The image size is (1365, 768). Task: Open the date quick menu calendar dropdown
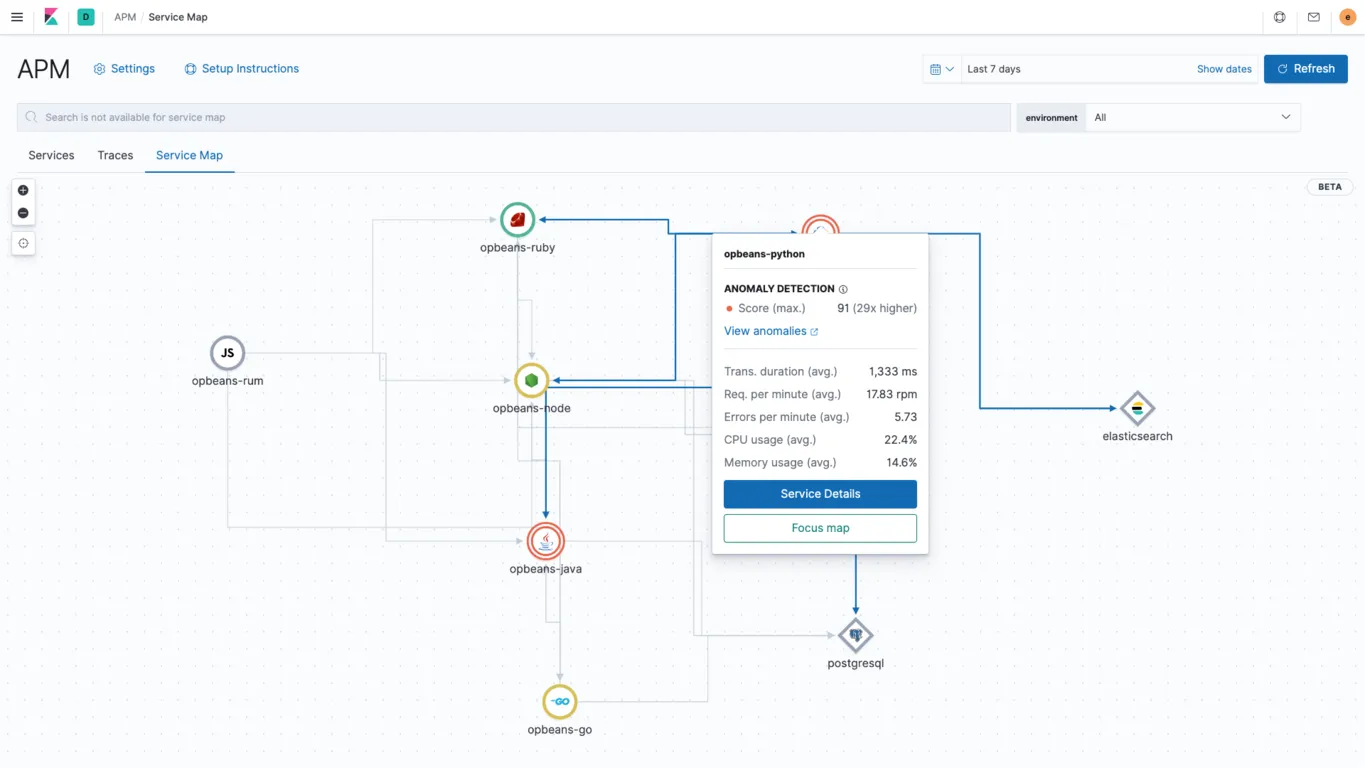click(x=941, y=69)
